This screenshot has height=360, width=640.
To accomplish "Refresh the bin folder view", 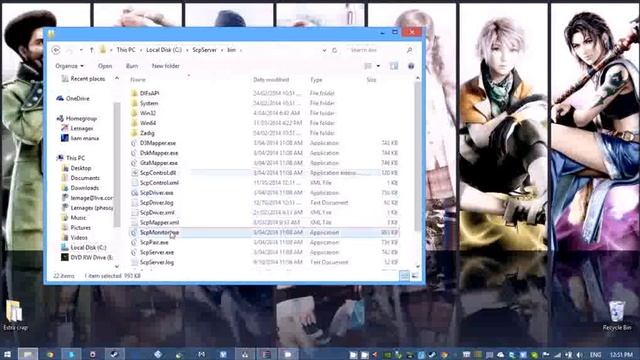I will tap(335, 50).
